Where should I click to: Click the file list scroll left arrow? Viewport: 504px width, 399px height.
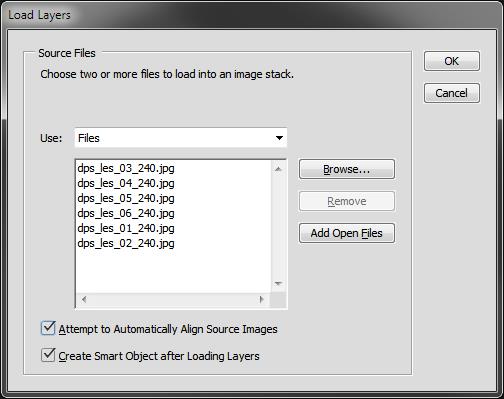(x=84, y=299)
